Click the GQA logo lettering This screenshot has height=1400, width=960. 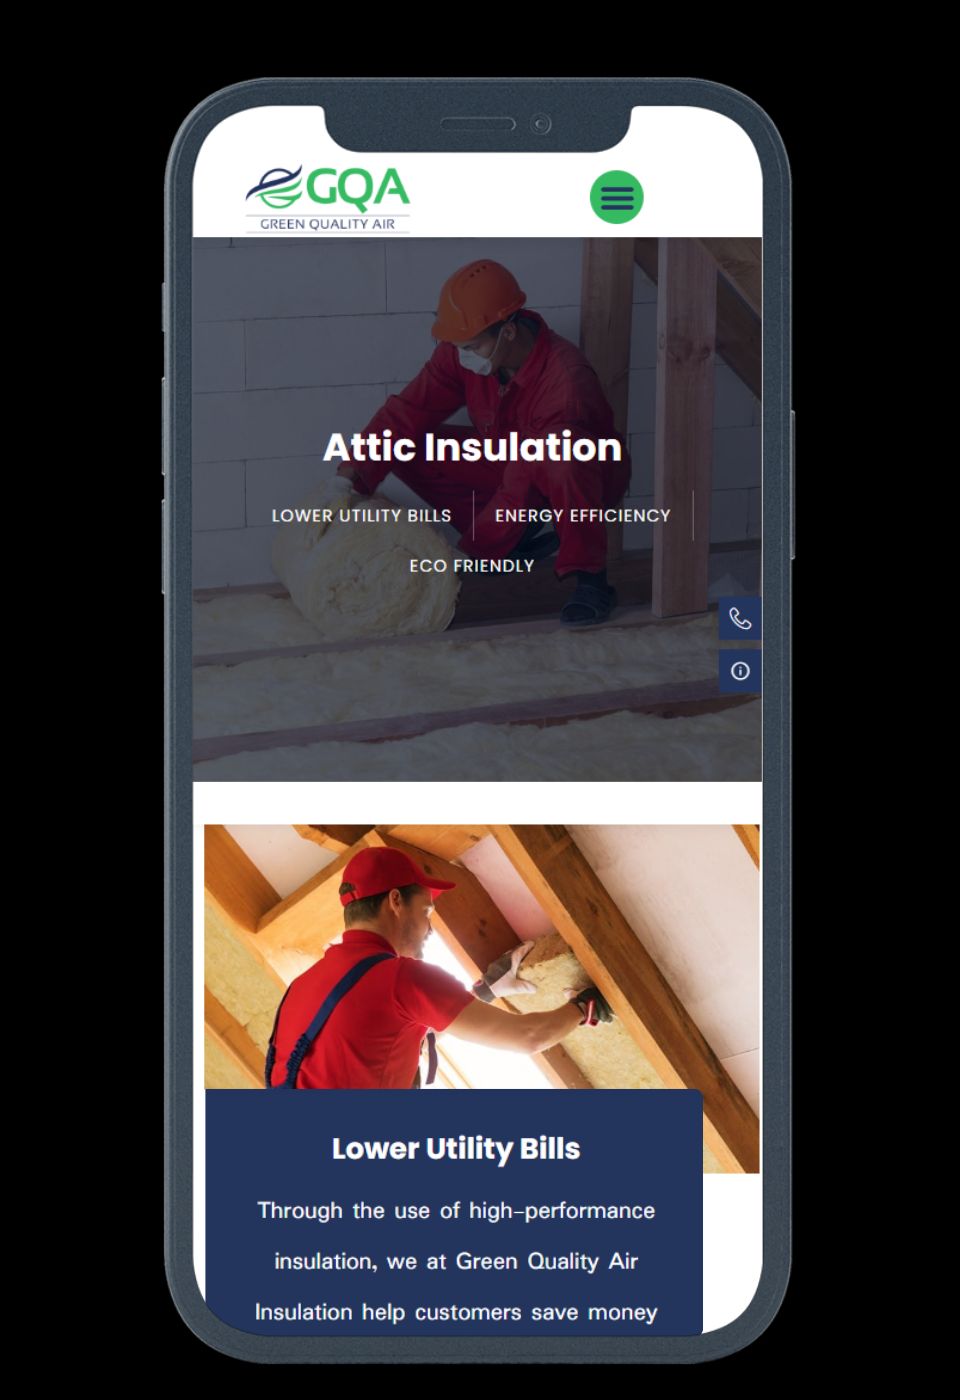357,188
